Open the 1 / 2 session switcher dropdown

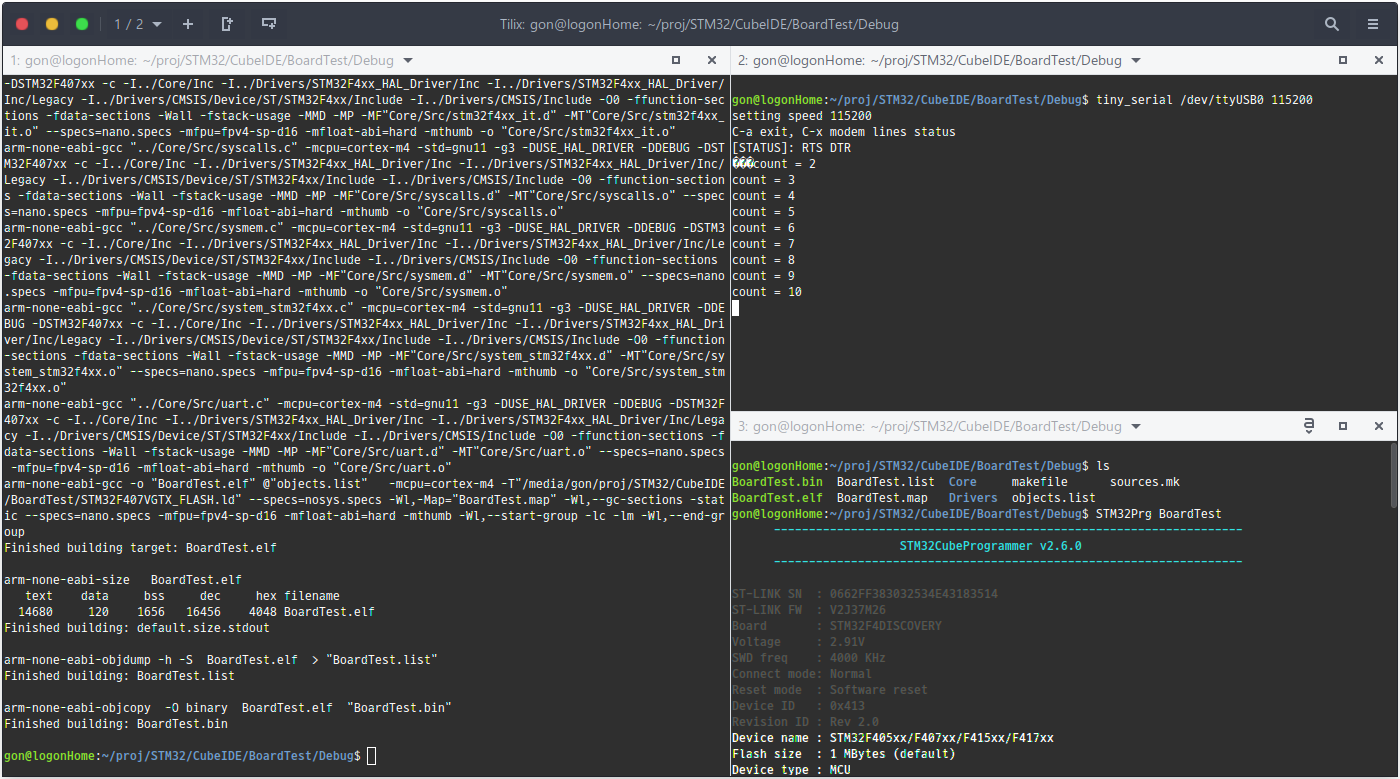137,23
